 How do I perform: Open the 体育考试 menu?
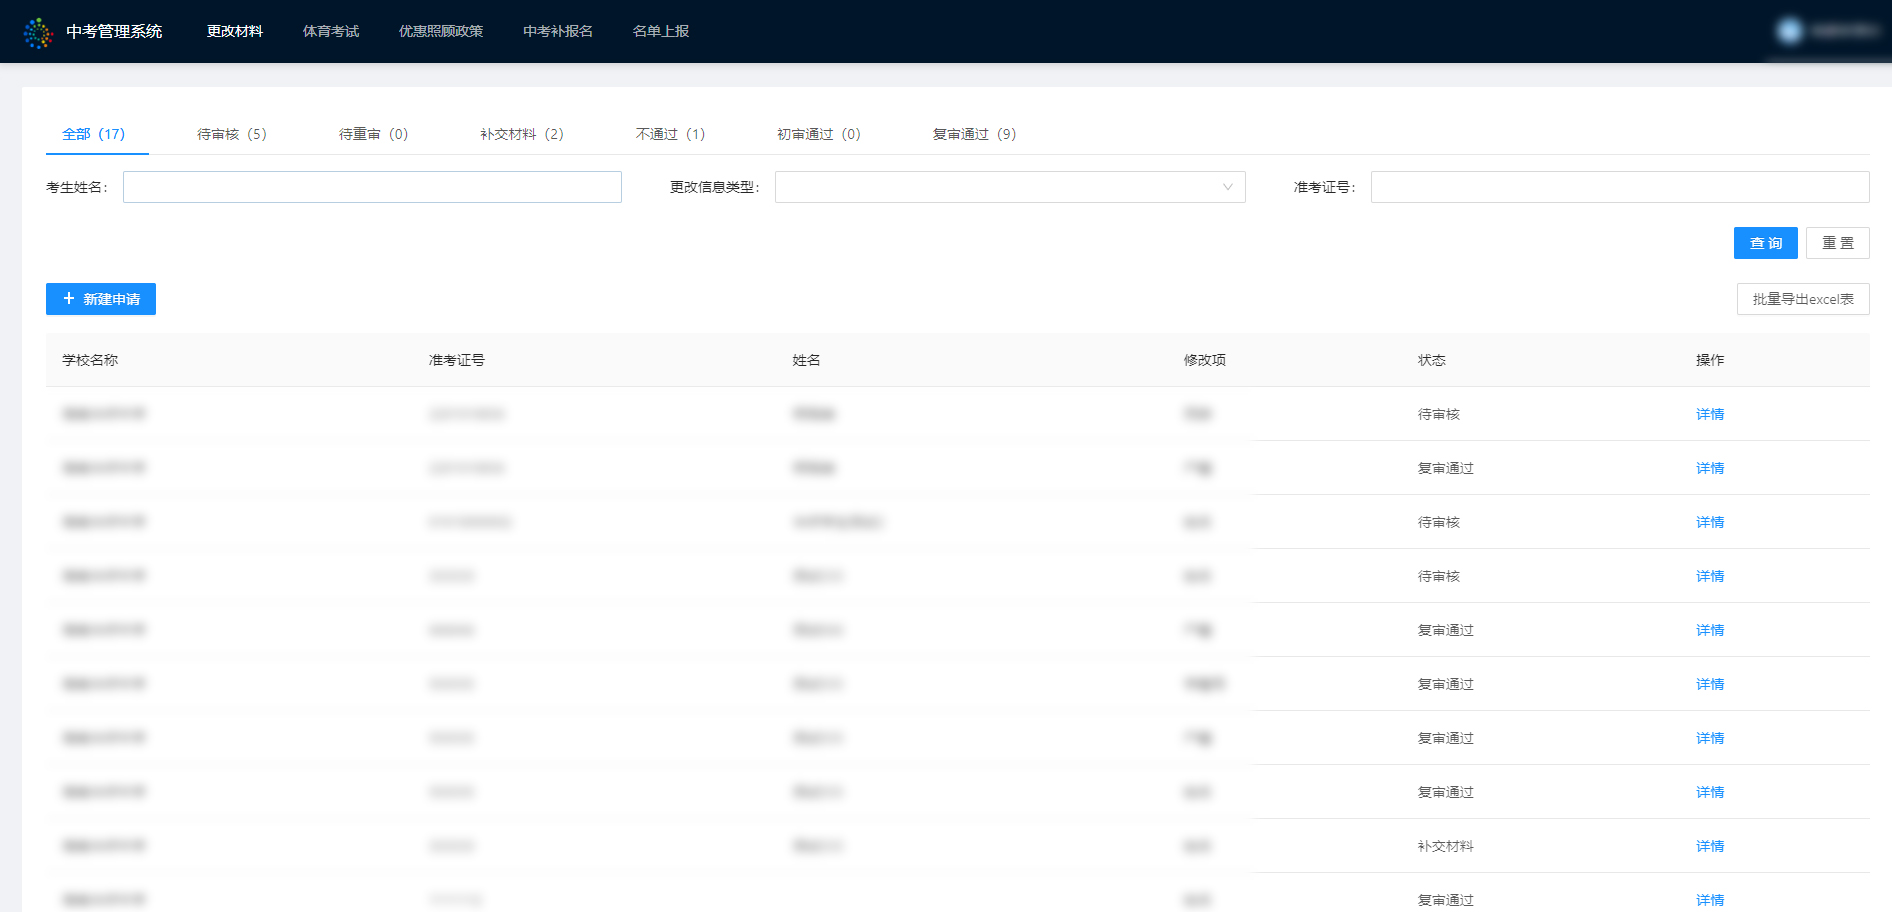coord(330,32)
